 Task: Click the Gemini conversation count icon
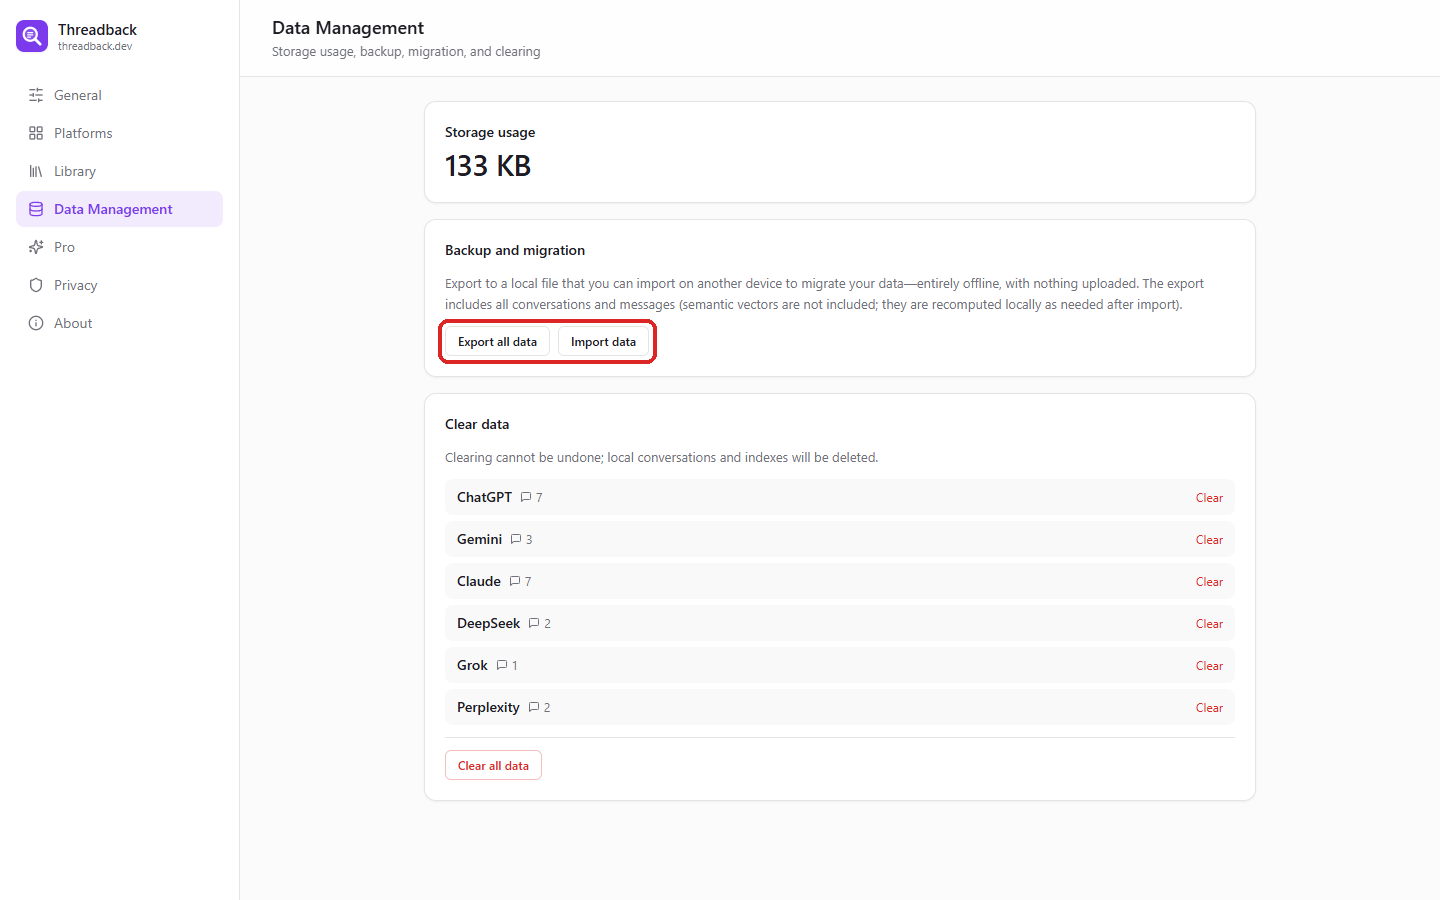click(x=516, y=539)
